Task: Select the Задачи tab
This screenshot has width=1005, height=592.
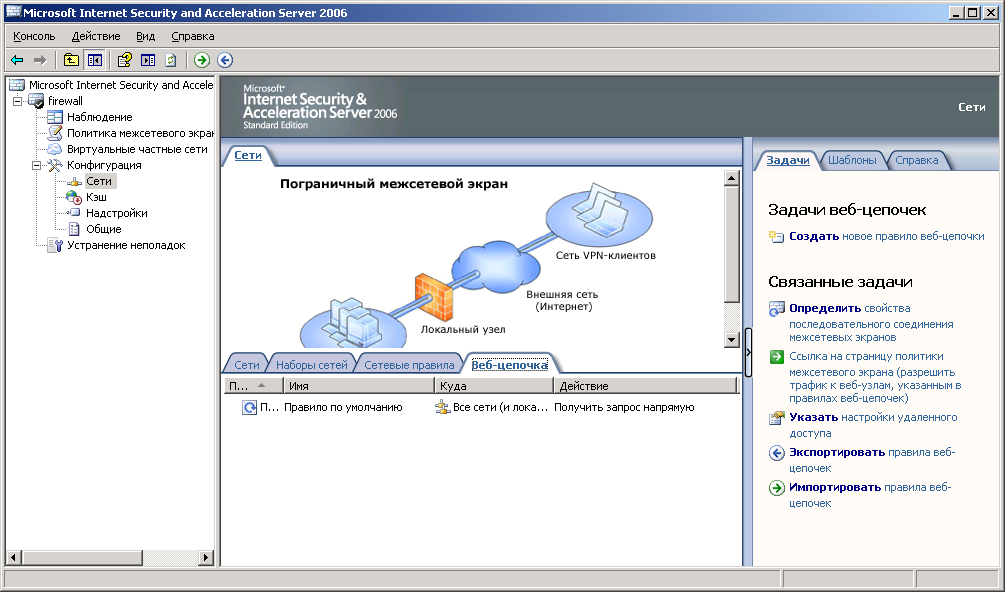Action: (788, 160)
